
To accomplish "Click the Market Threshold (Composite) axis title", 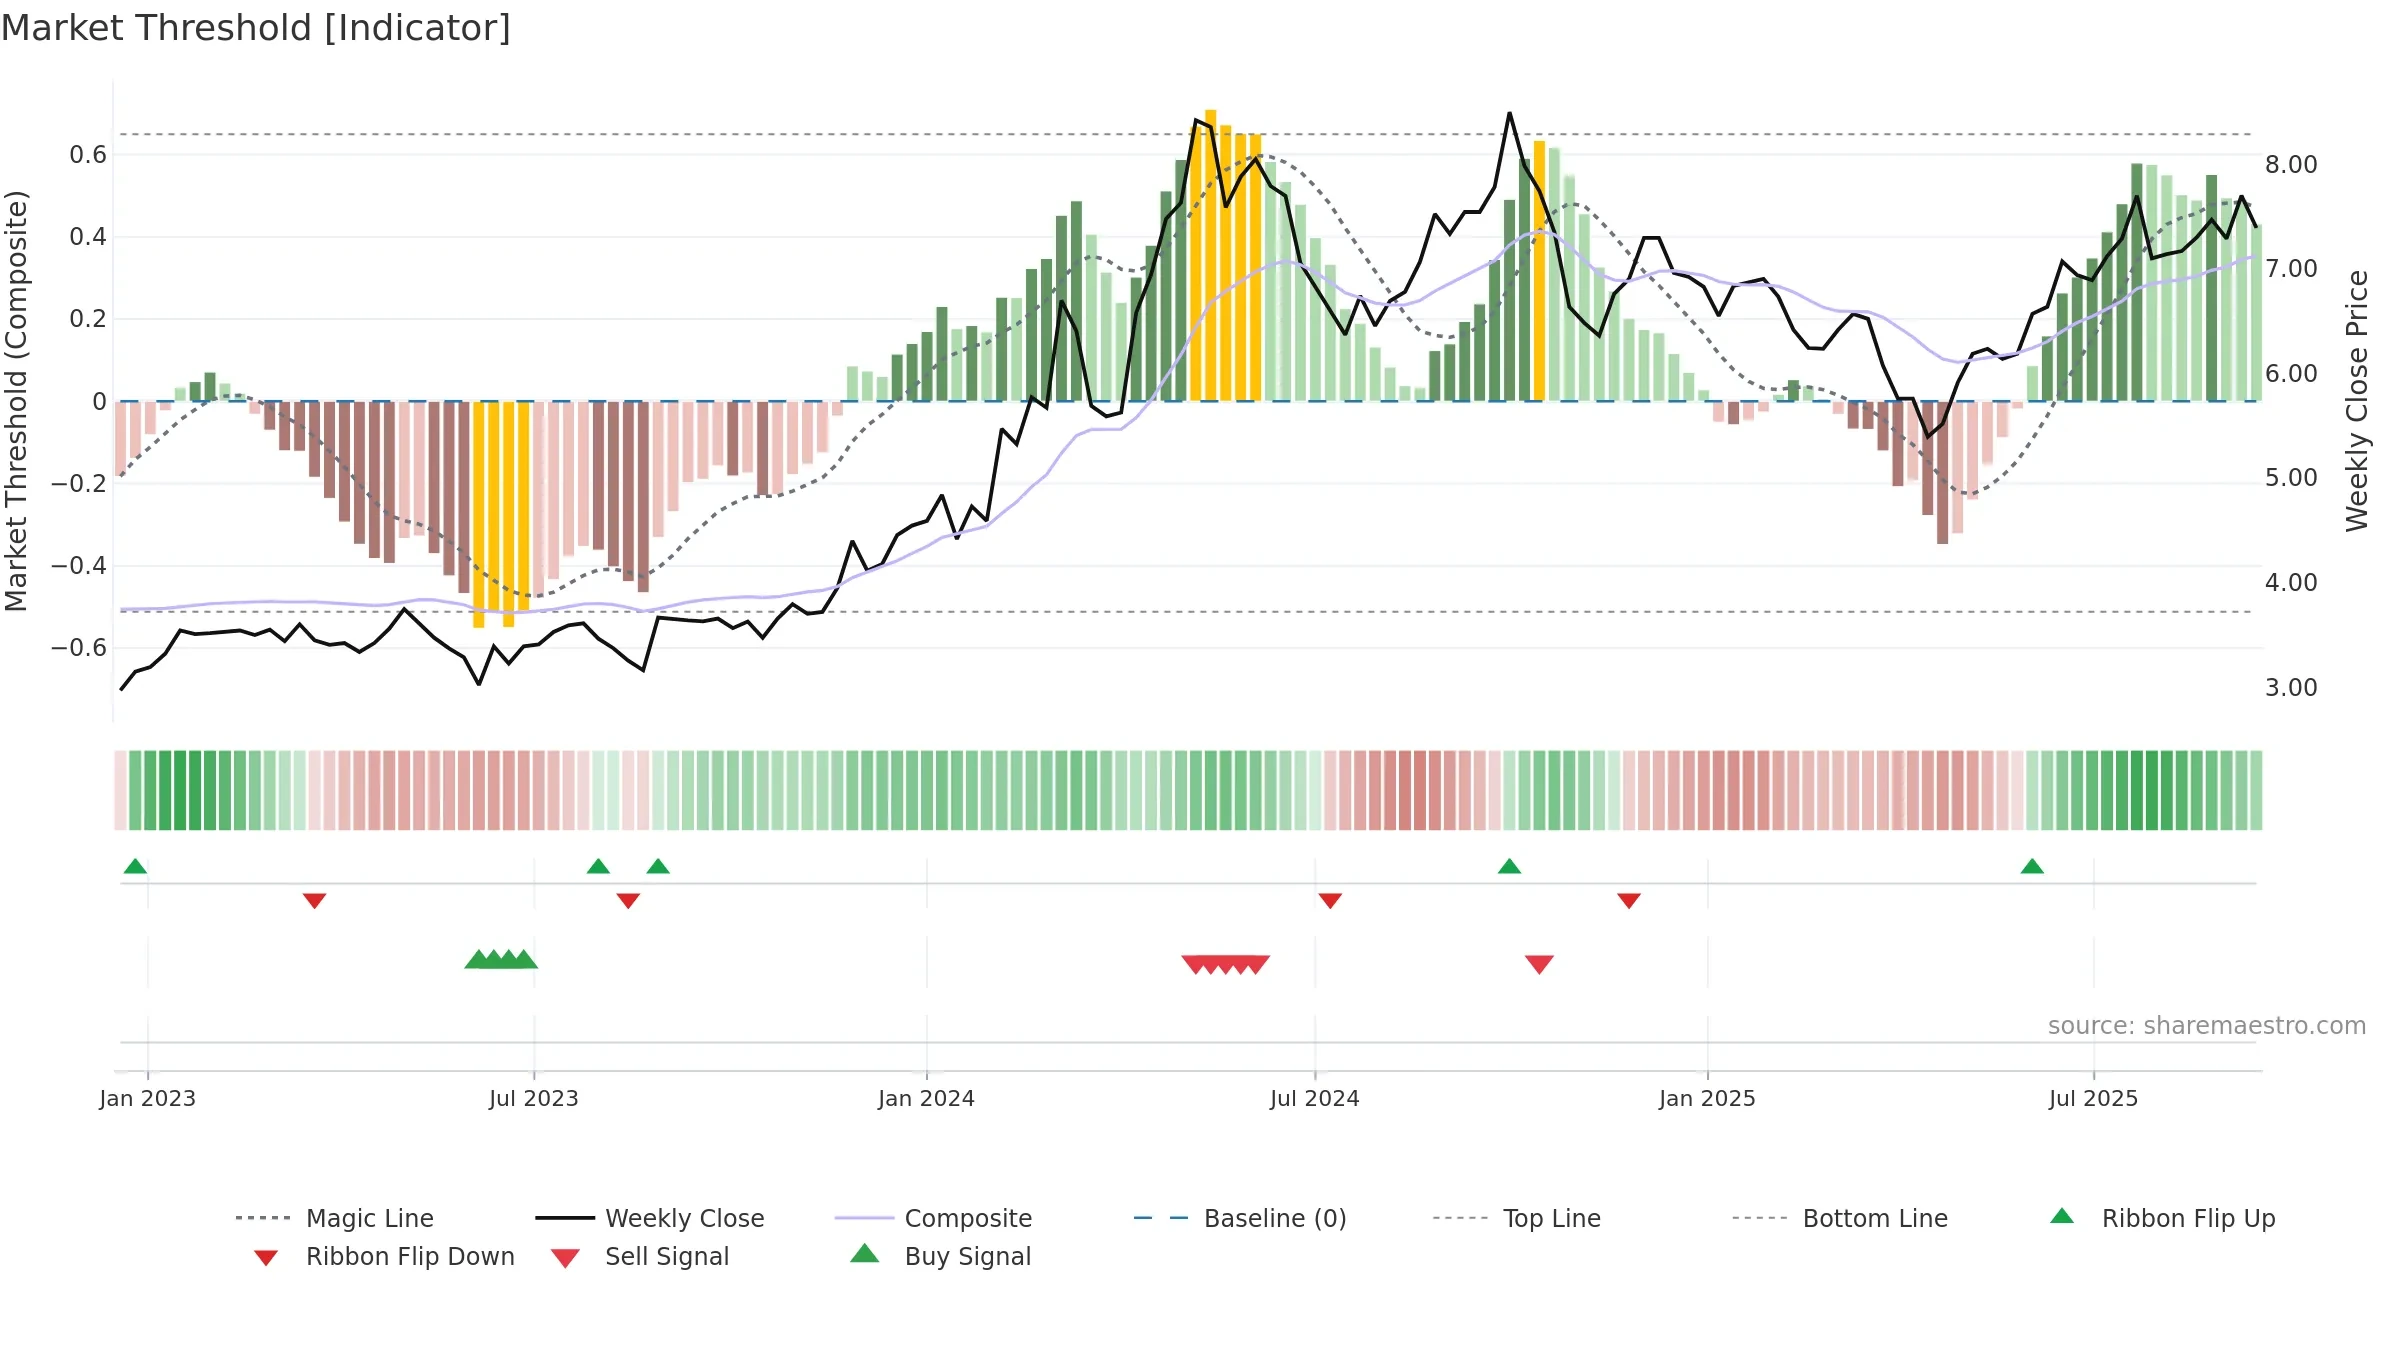I will pyautogui.click(x=16, y=401).
